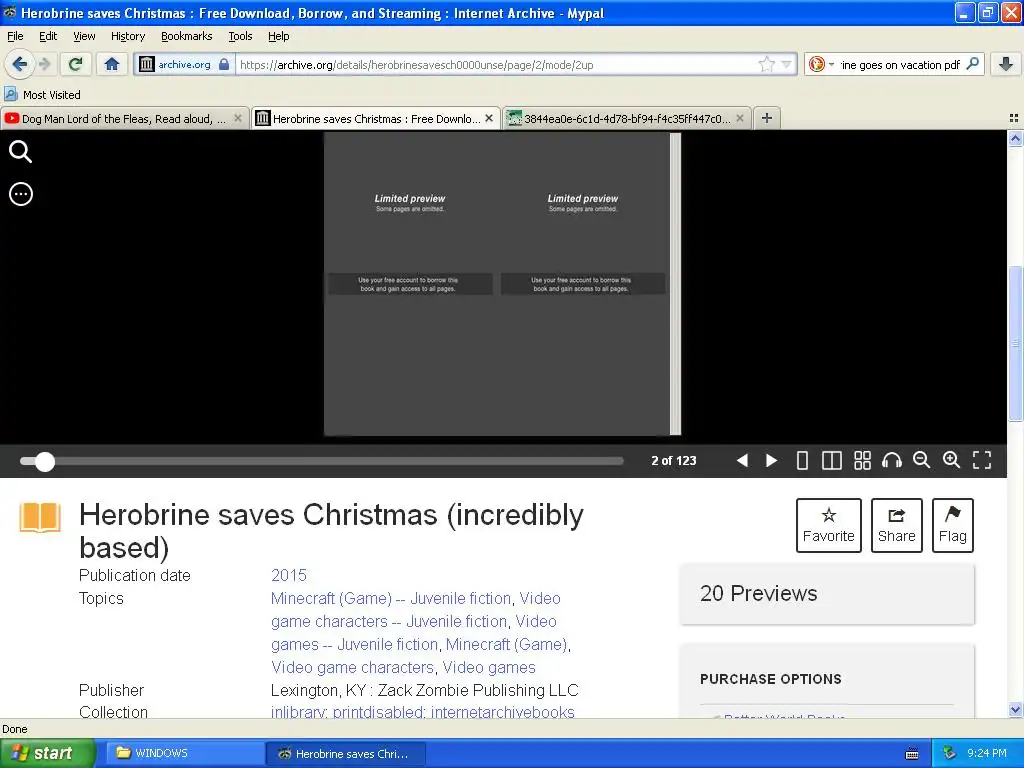Viewport: 1024px width, 768px height.
Task: Zoom out of the book
Action: (921, 460)
